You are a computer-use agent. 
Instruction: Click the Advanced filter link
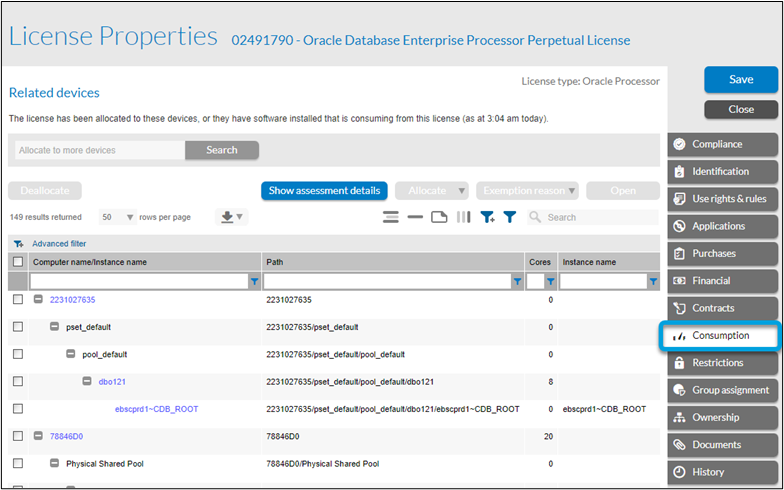[59, 244]
